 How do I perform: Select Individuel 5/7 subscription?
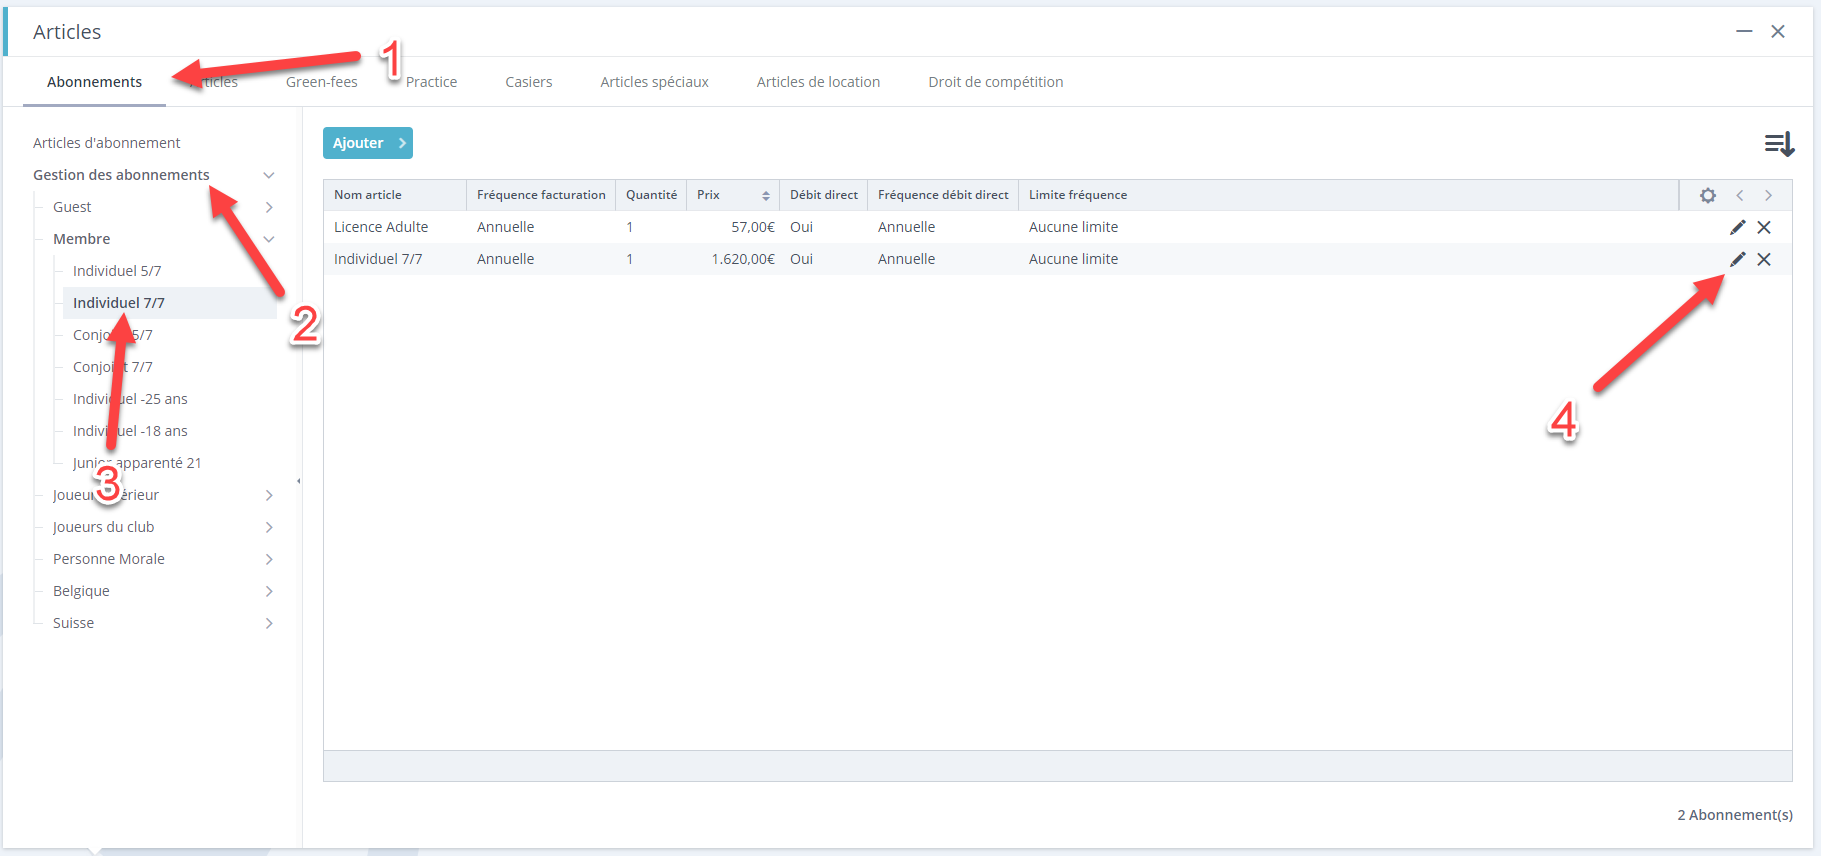coord(117,271)
